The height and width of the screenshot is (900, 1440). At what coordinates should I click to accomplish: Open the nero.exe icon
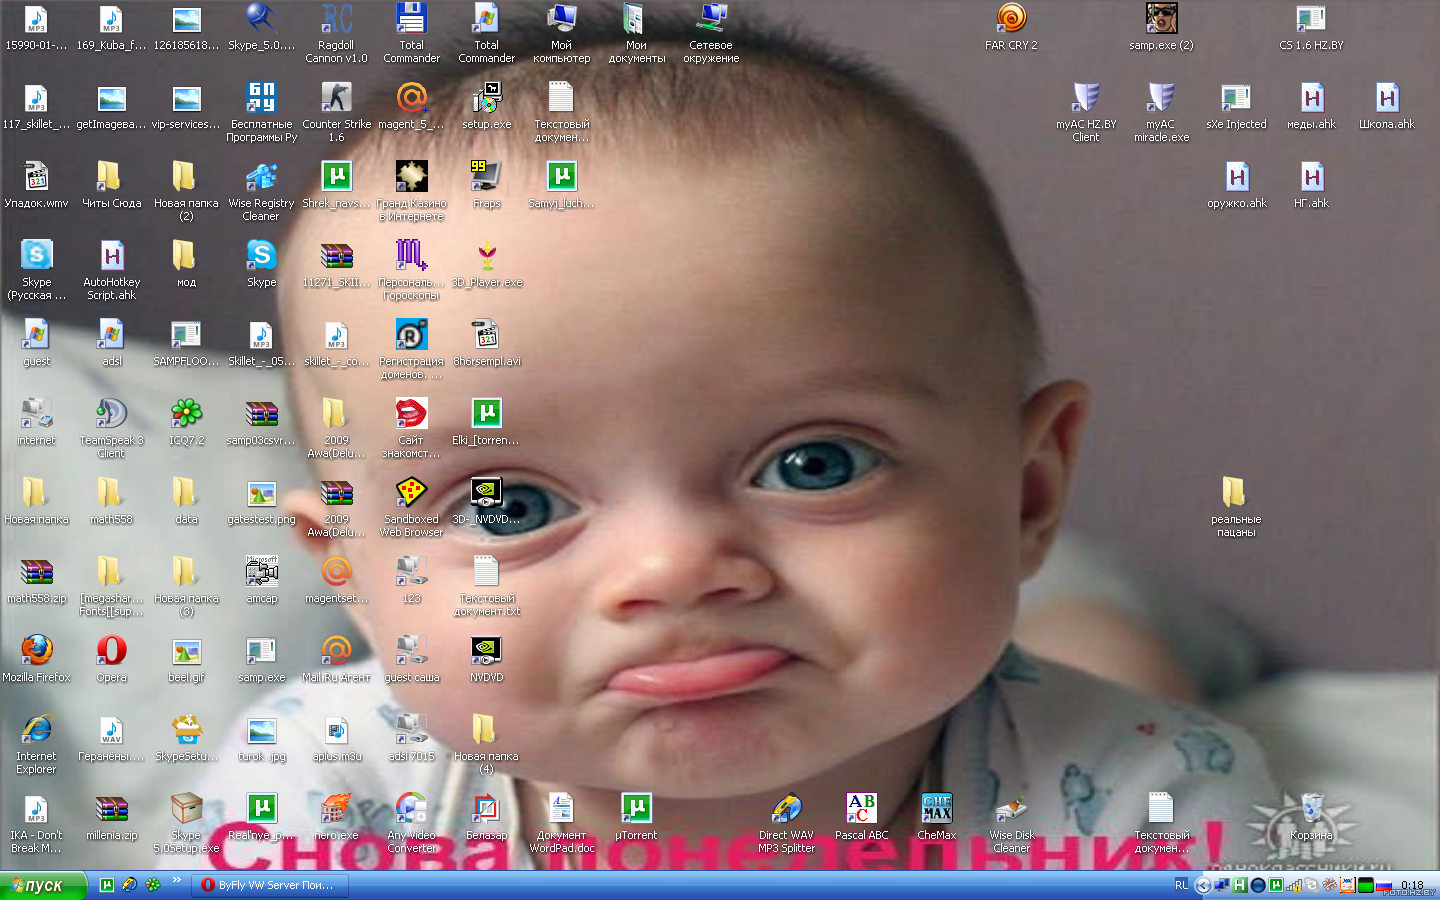tap(336, 817)
